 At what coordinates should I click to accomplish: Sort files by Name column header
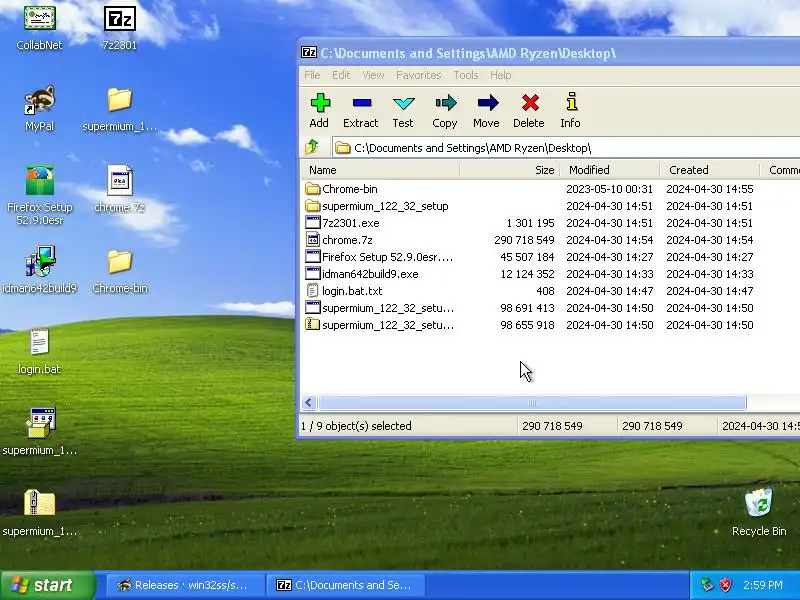(380, 170)
